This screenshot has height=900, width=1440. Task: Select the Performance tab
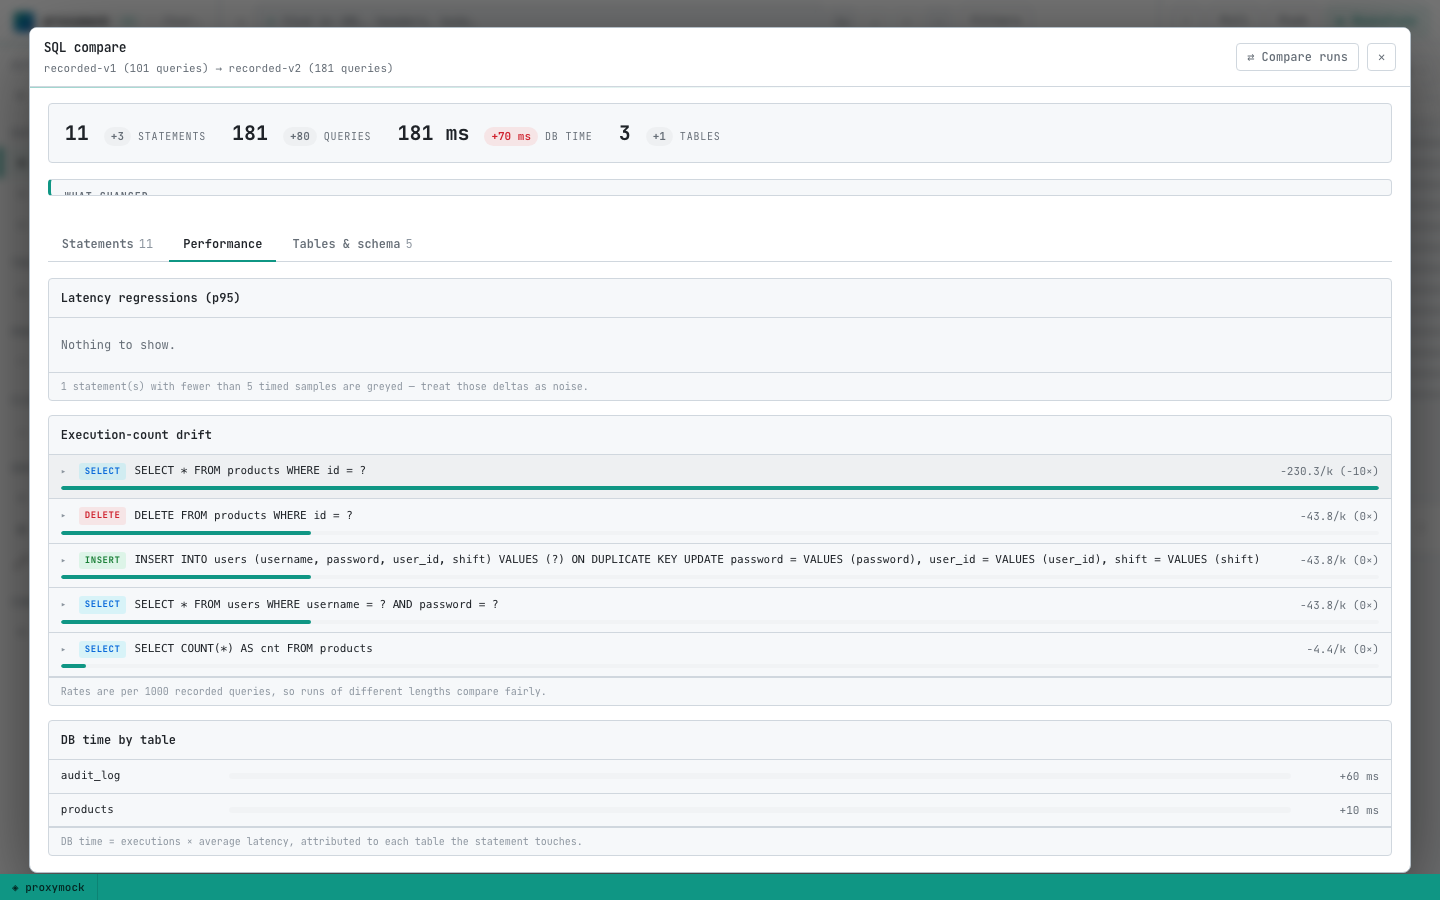[x=222, y=244]
